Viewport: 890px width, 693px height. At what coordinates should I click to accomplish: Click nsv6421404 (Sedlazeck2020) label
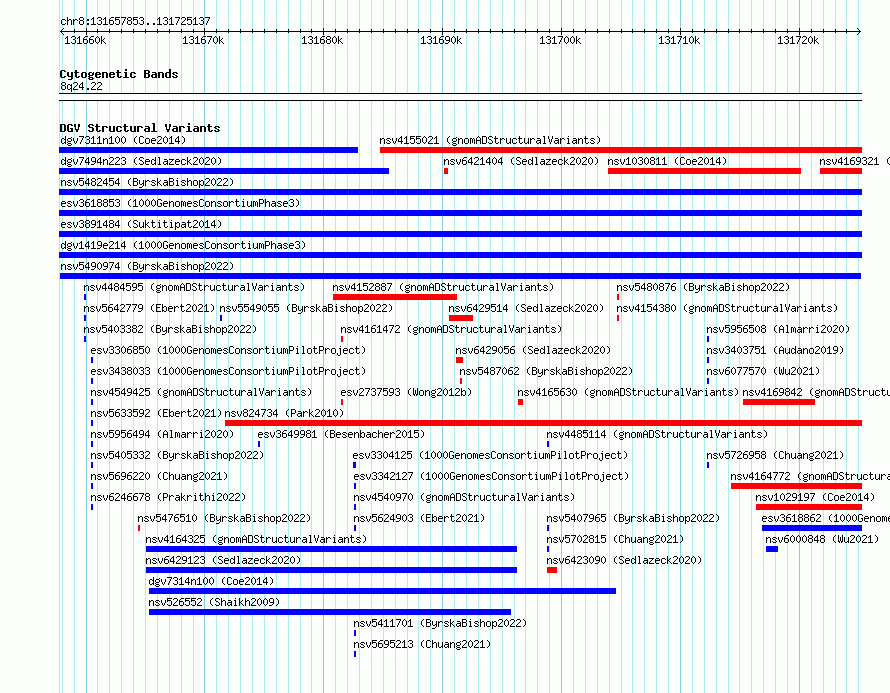coord(521,161)
